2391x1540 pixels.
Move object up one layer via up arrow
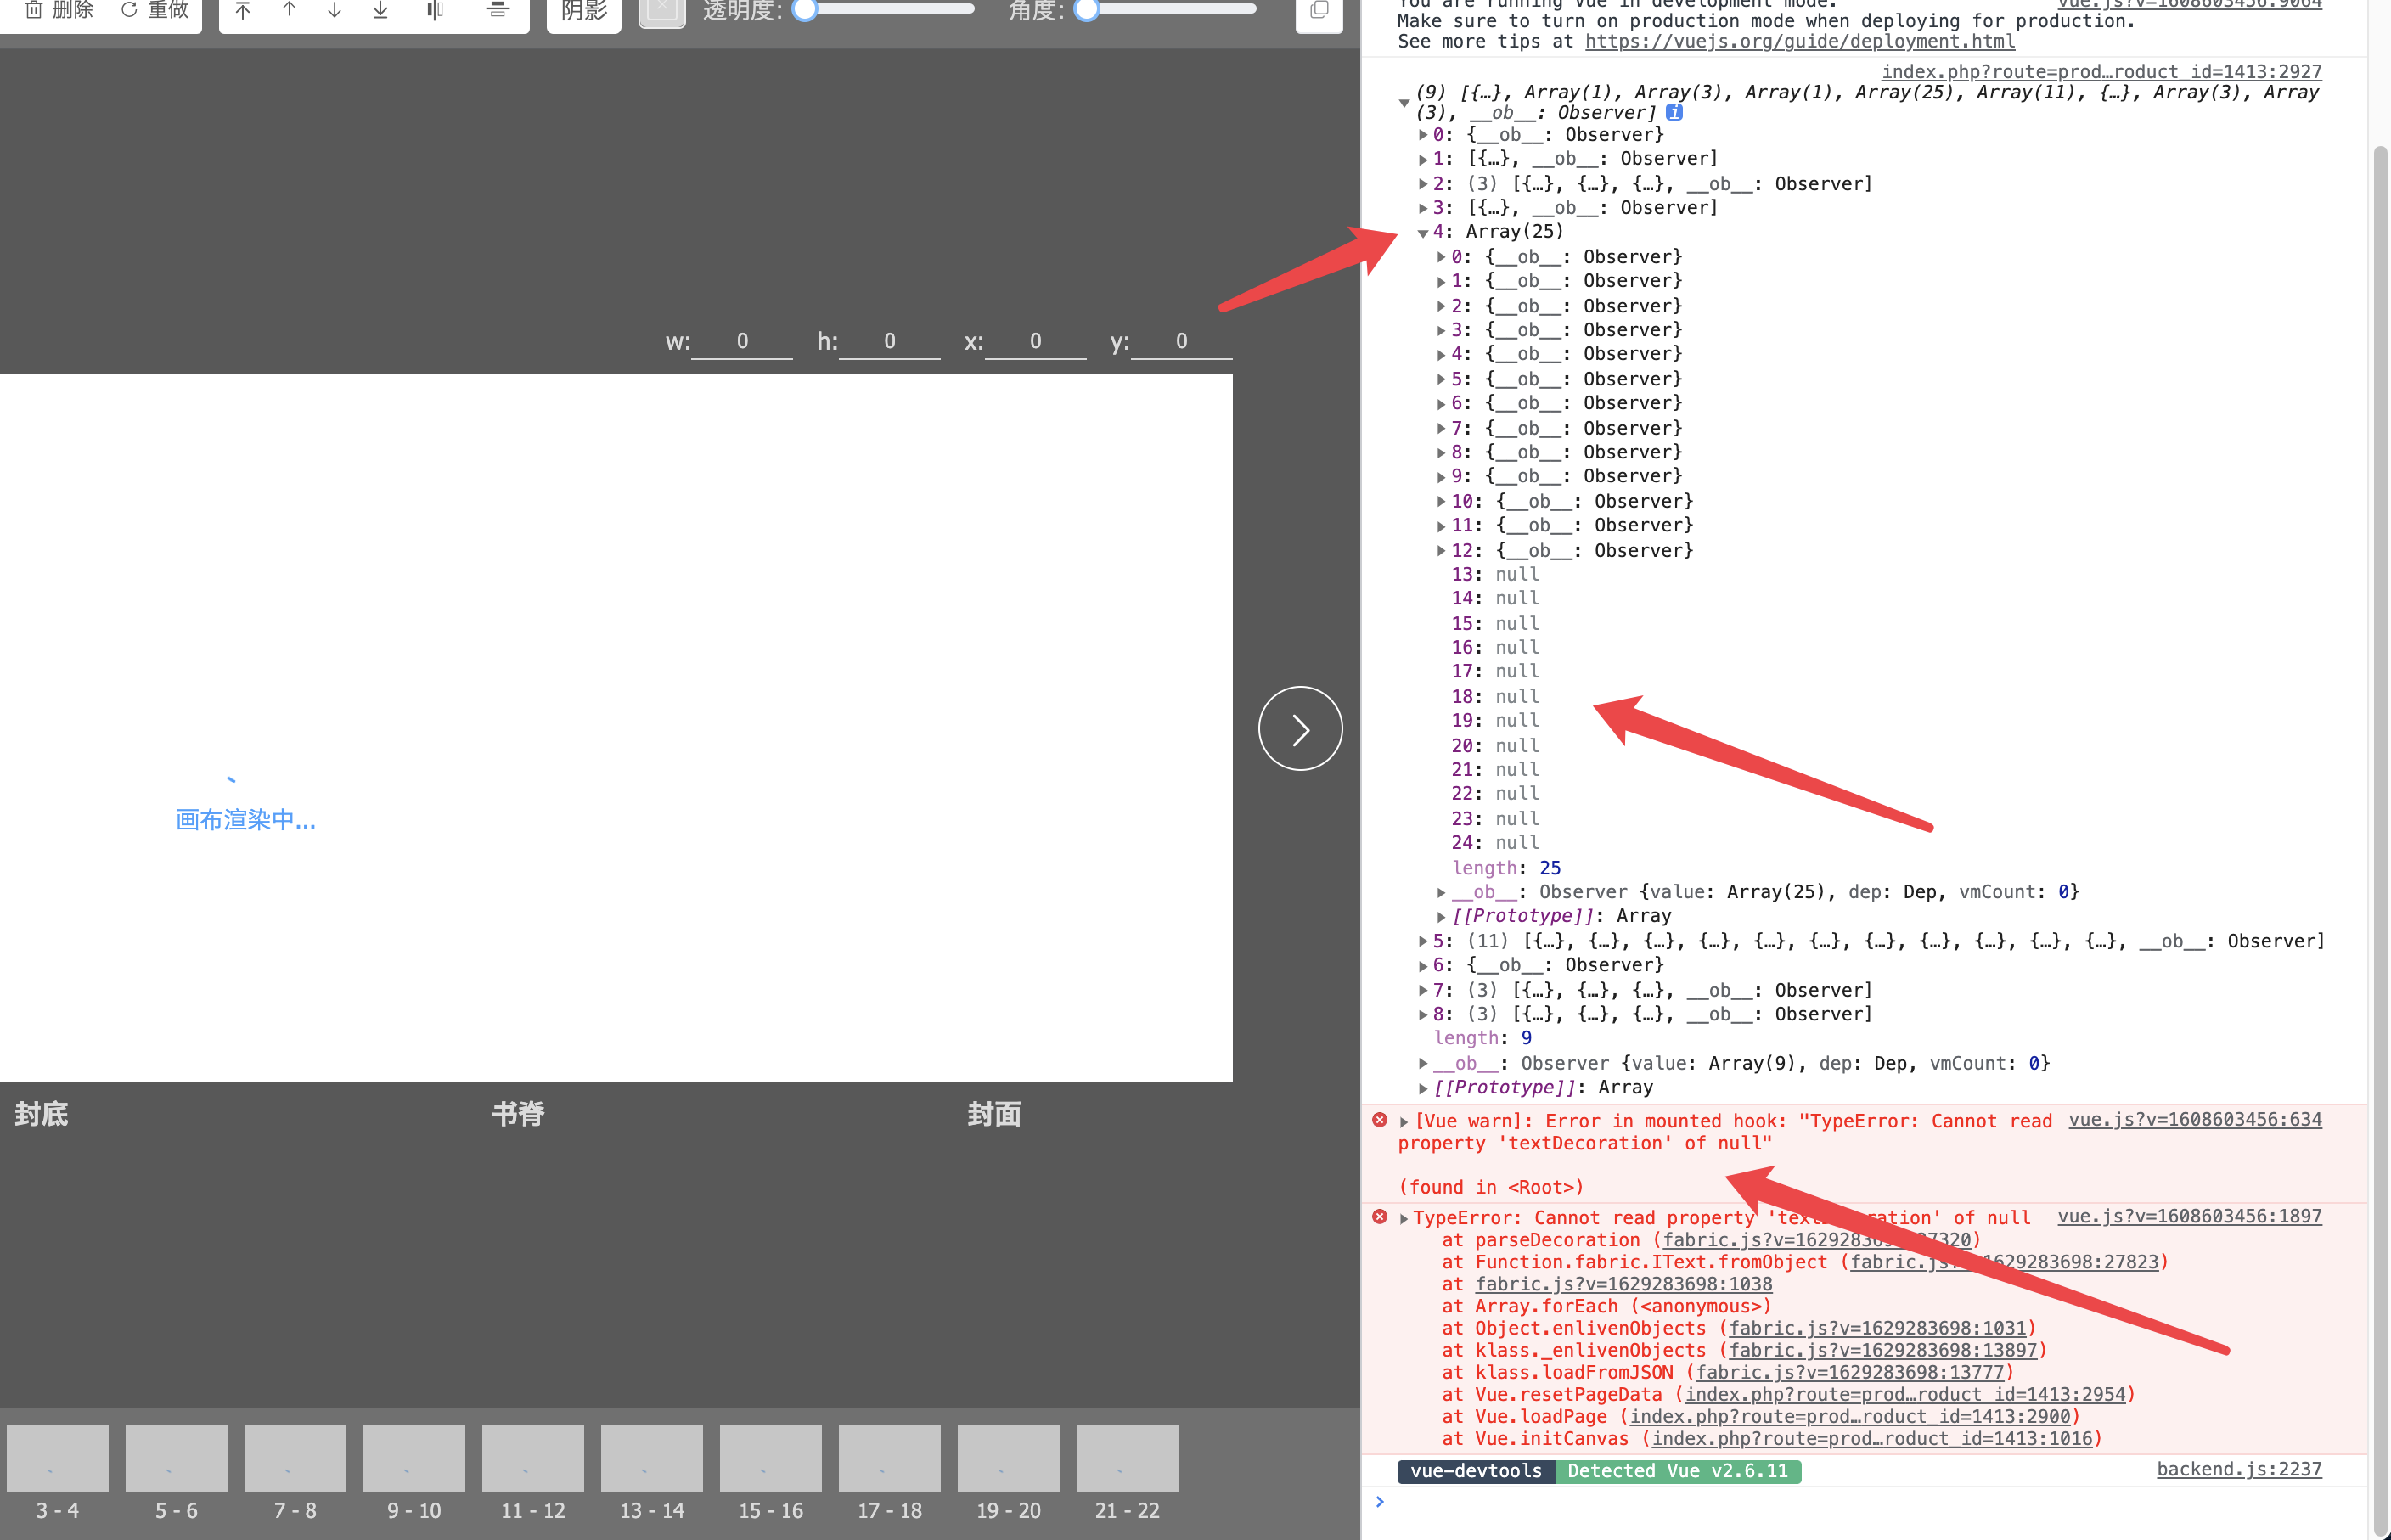[x=289, y=10]
